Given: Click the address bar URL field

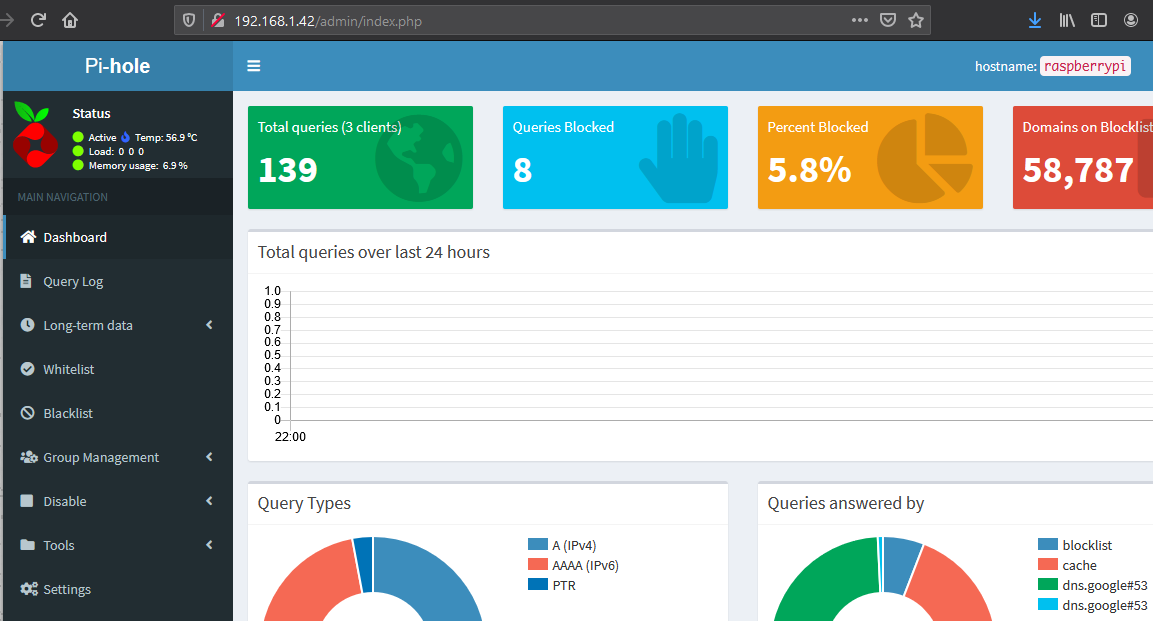Looking at the screenshot, I should 530,20.
